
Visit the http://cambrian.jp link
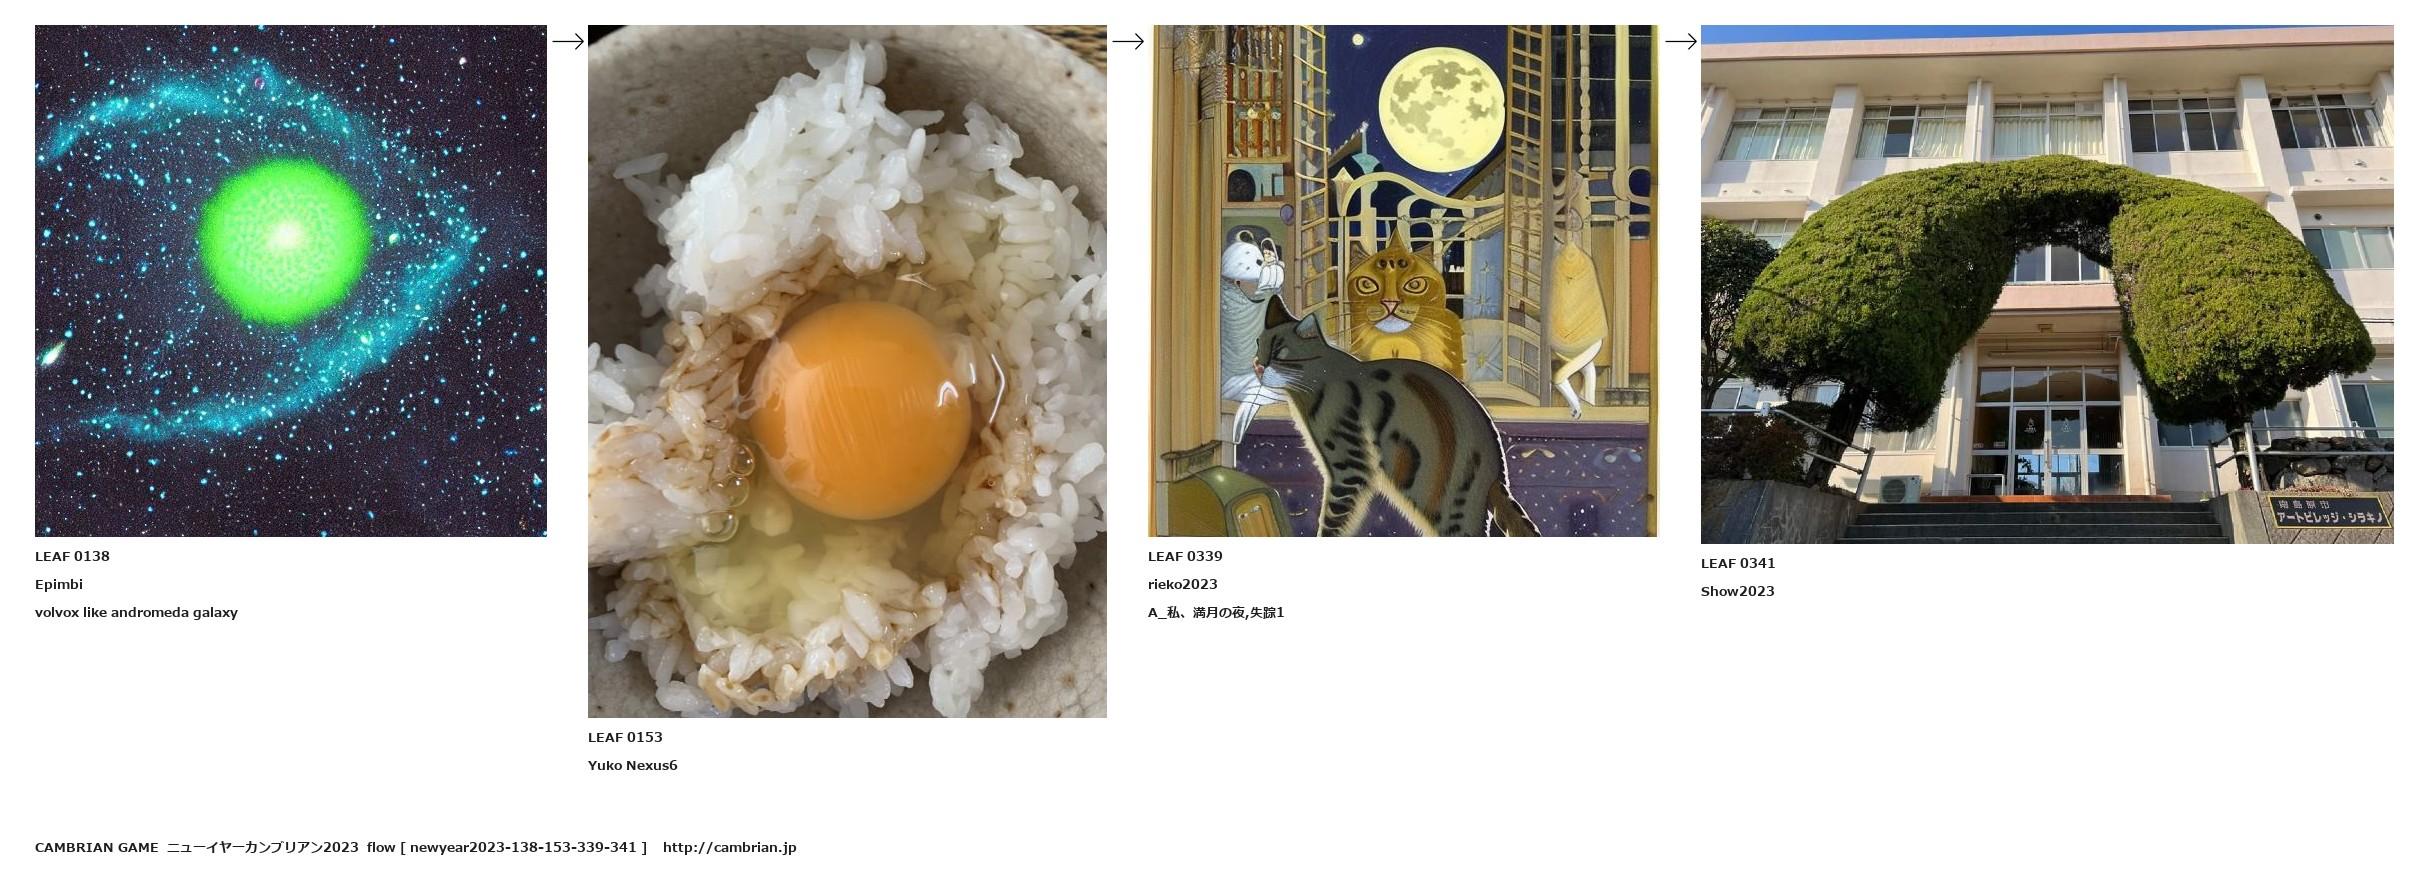[729, 847]
